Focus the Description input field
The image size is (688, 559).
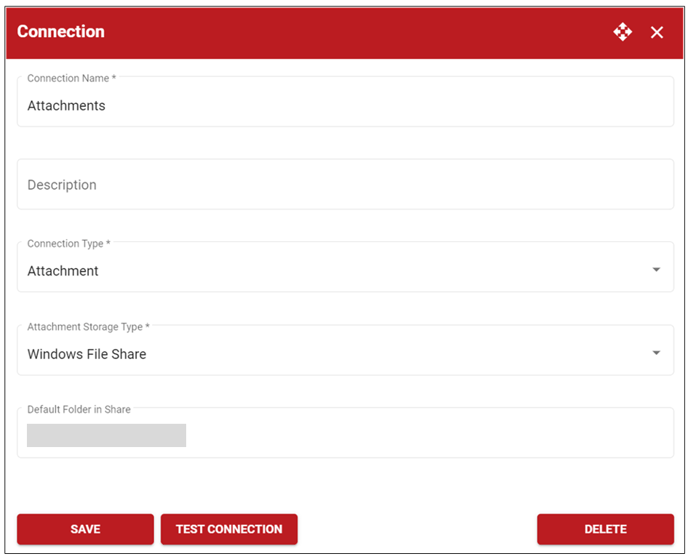click(345, 184)
